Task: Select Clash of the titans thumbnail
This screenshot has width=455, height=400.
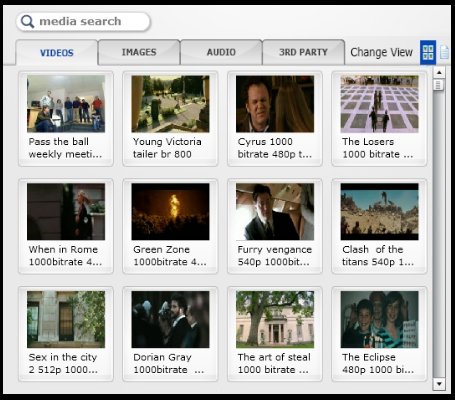Action: click(379, 212)
